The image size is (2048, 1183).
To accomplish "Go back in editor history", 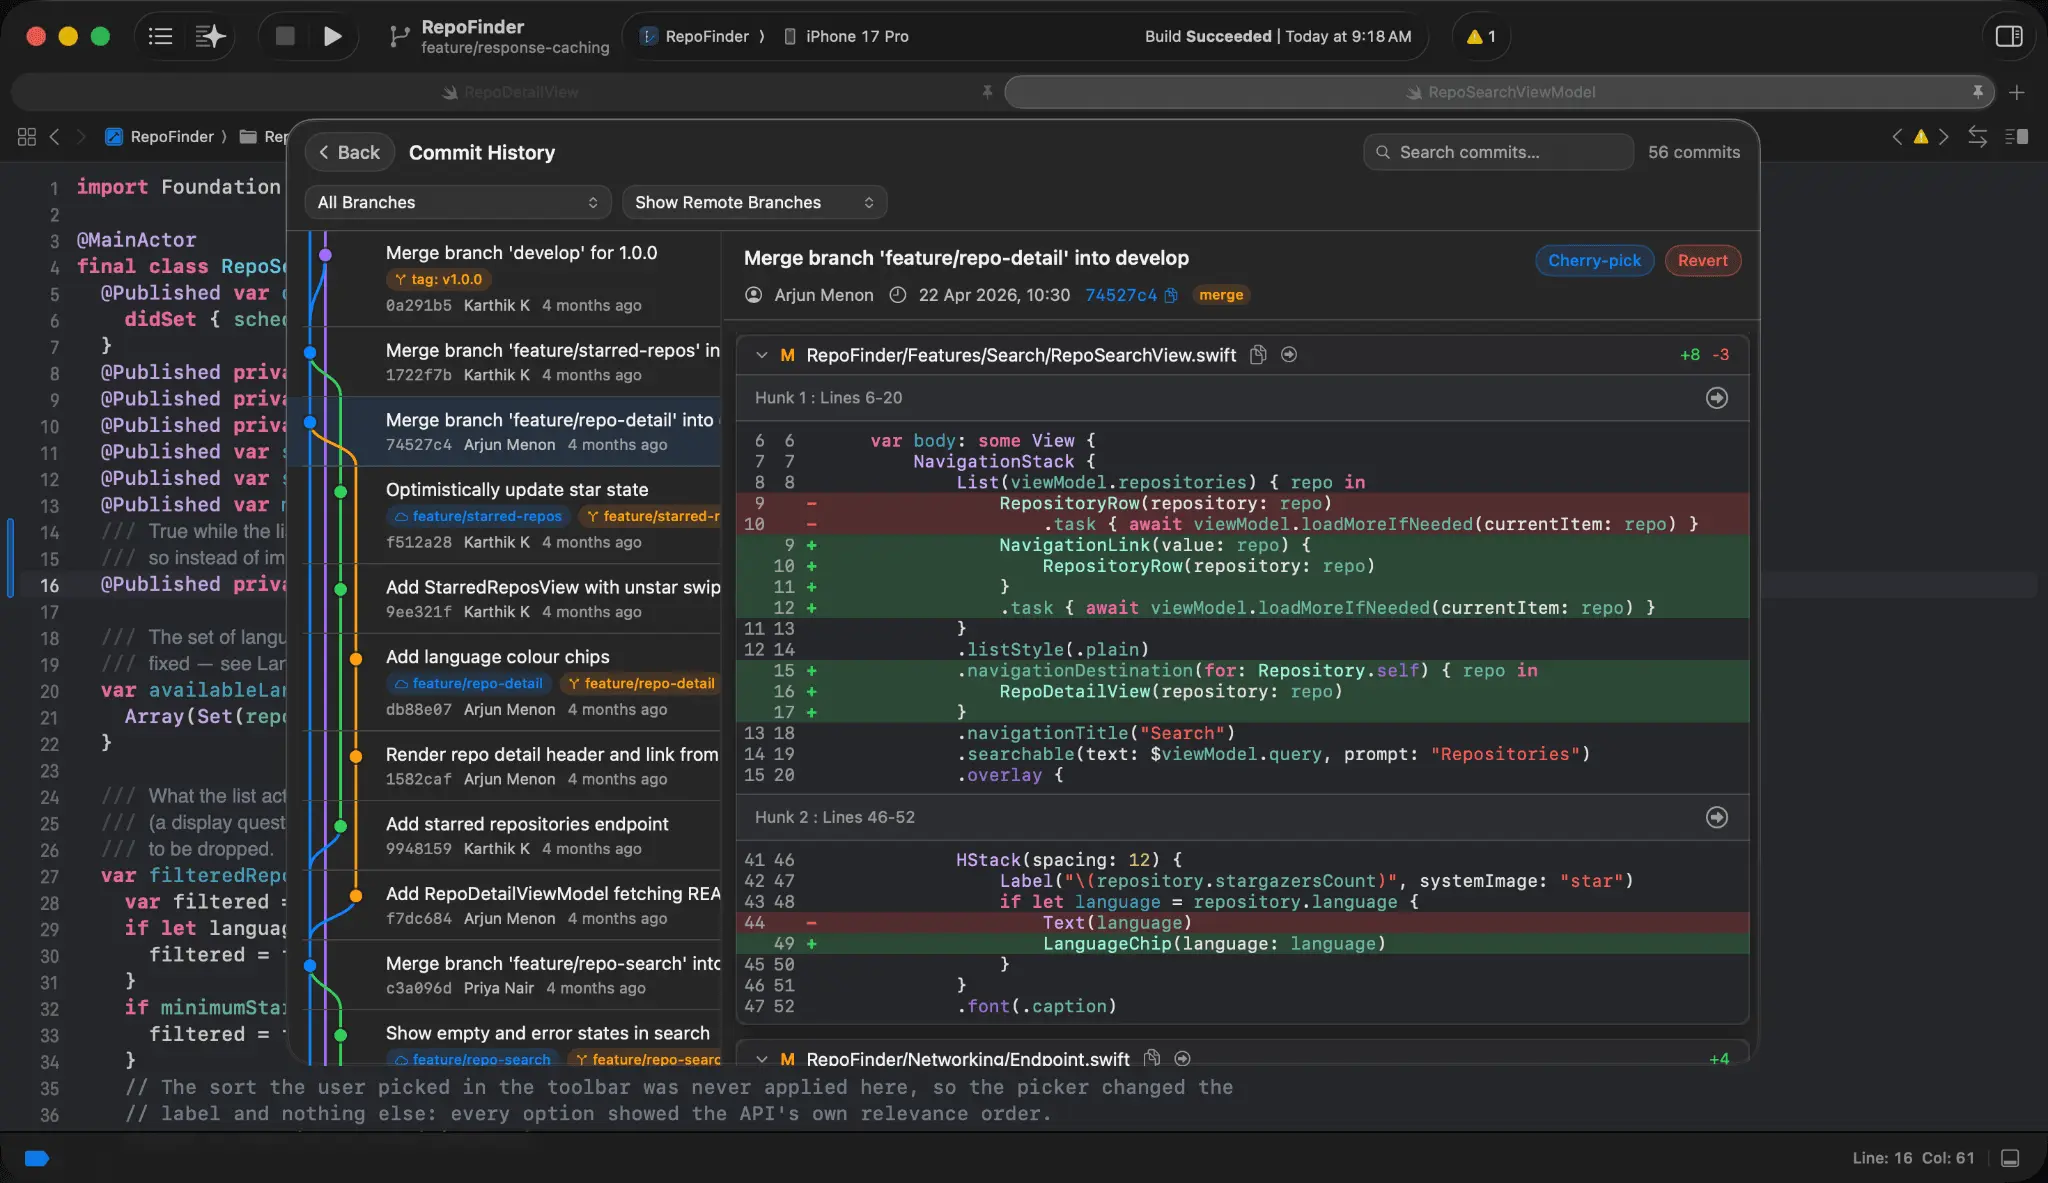I will click(55, 136).
